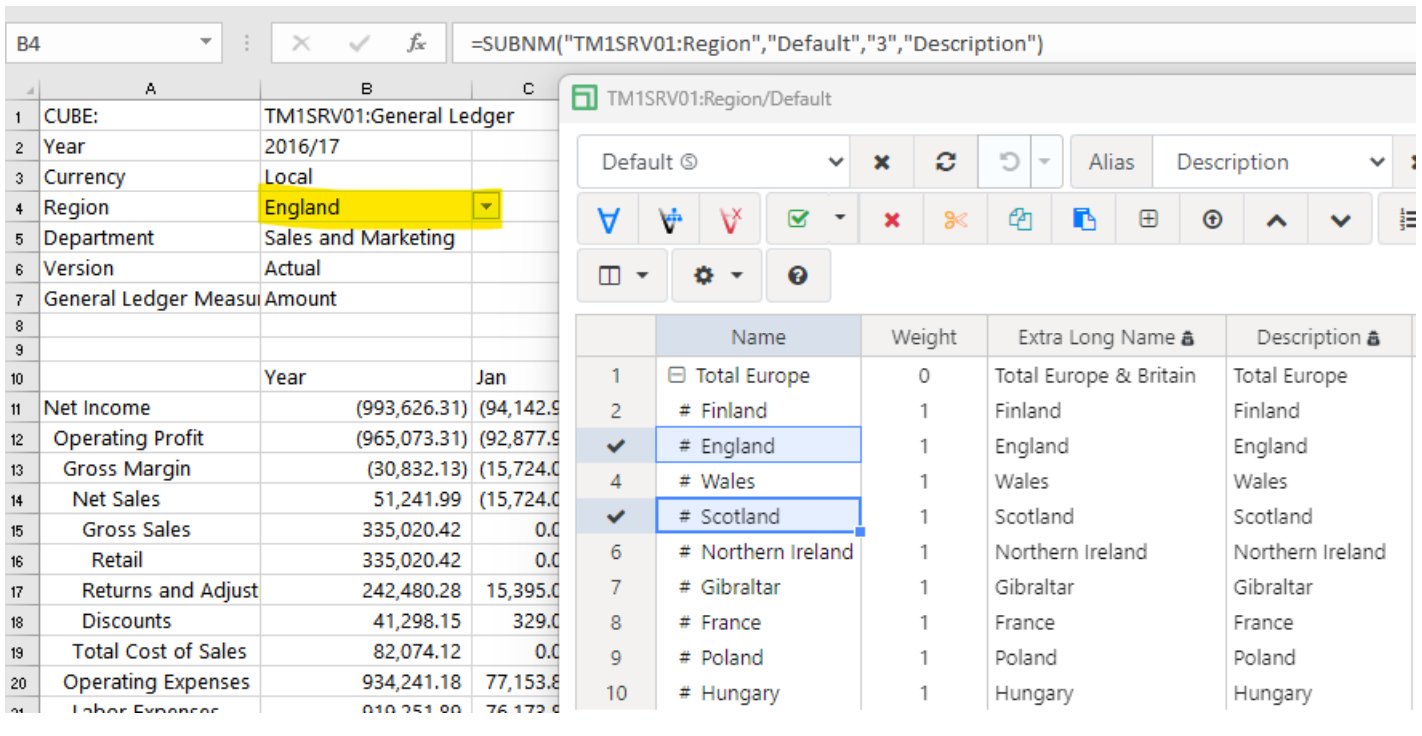Click the Alias button
The height and width of the screenshot is (736, 1422).
pyautogui.click(x=1111, y=162)
